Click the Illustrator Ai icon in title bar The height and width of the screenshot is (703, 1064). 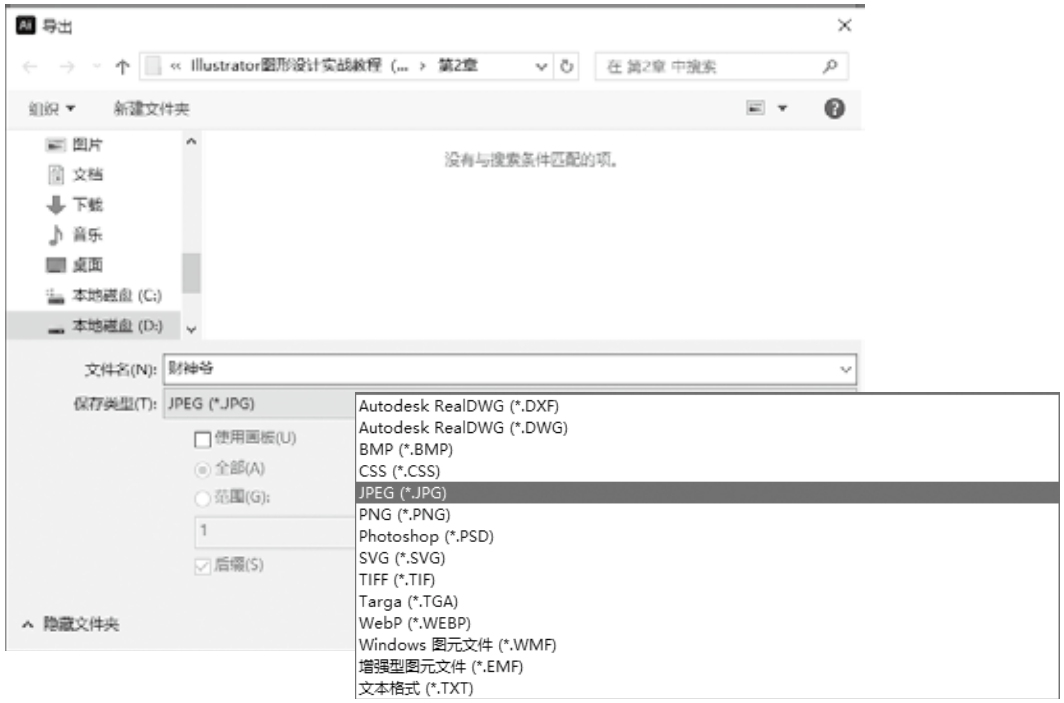[x=26, y=26]
